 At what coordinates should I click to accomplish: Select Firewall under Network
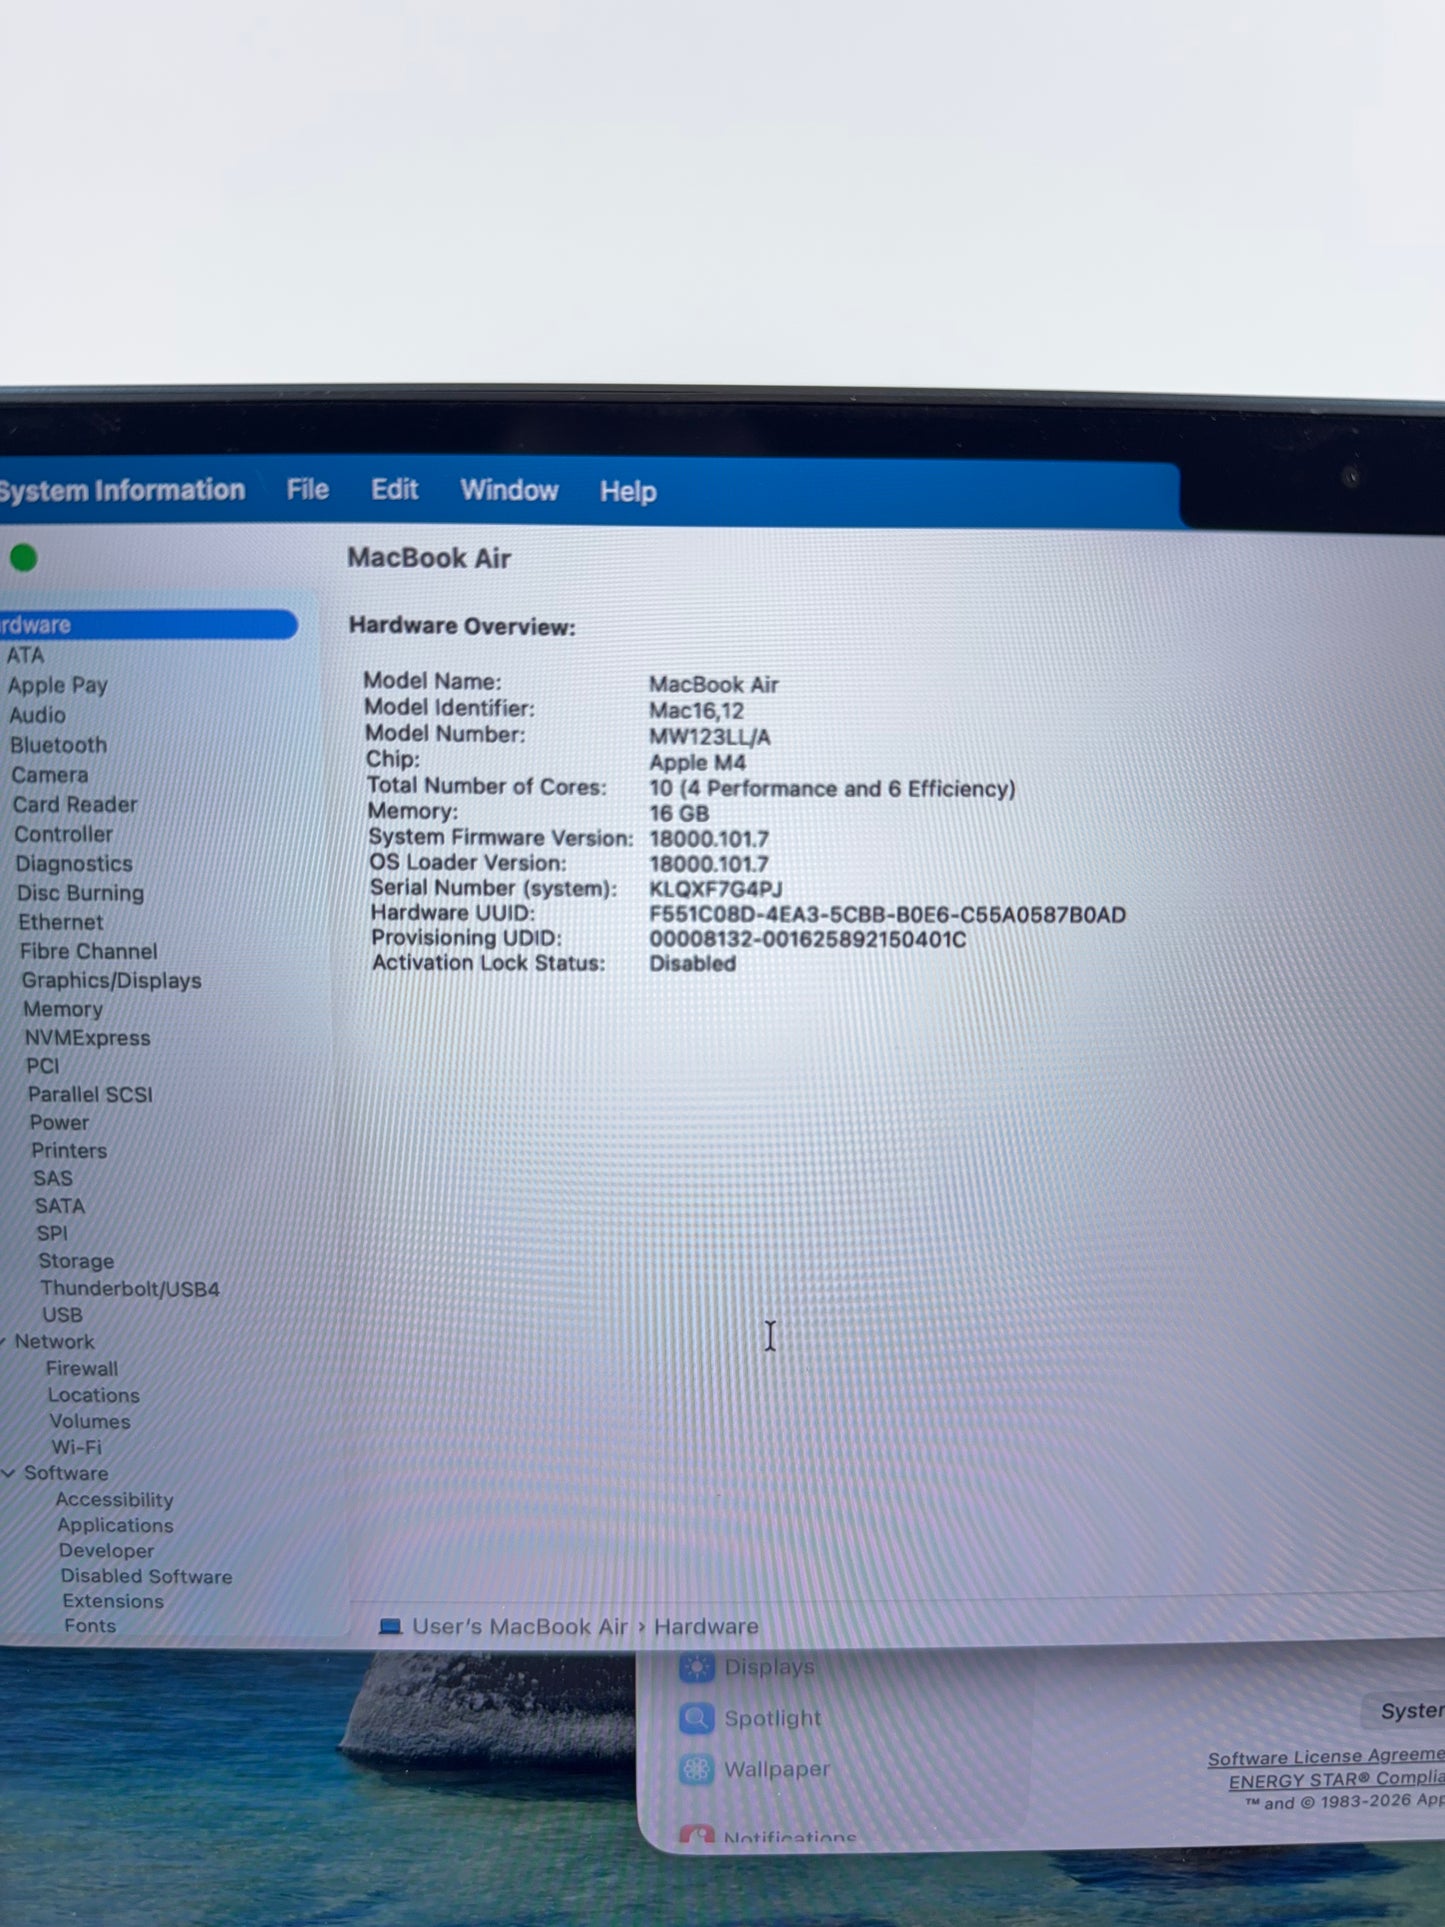(82, 1368)
